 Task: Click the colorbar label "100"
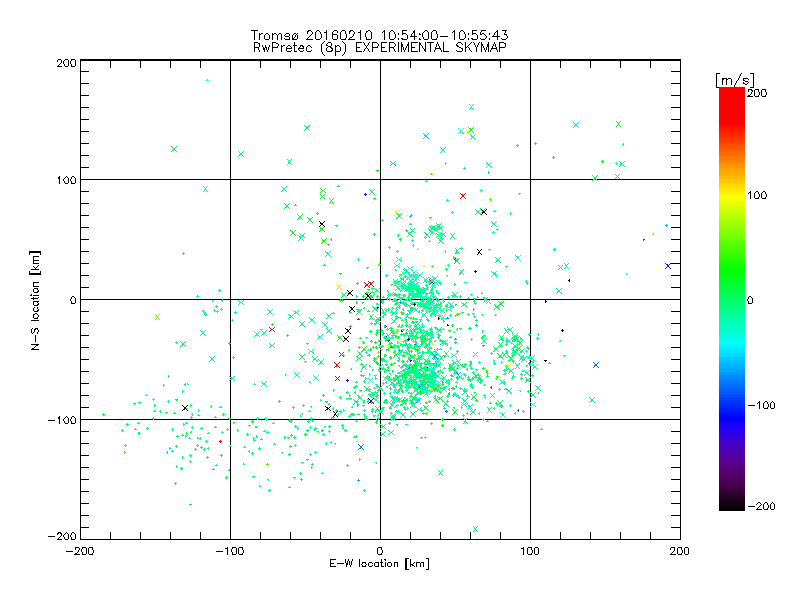(757, 195)
